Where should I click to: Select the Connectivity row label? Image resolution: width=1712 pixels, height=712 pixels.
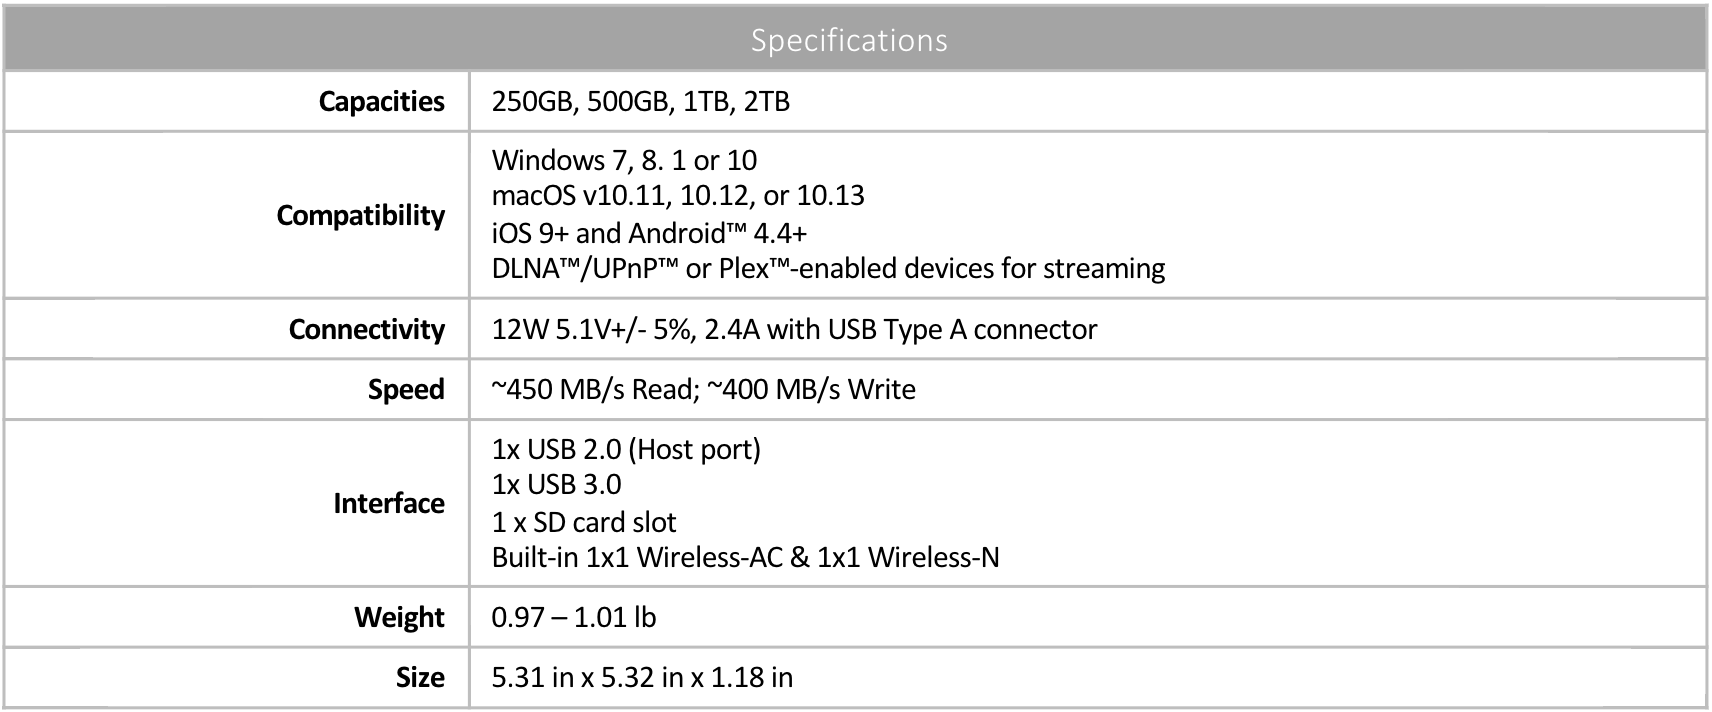pyautogui.click(x=366, y=329)
